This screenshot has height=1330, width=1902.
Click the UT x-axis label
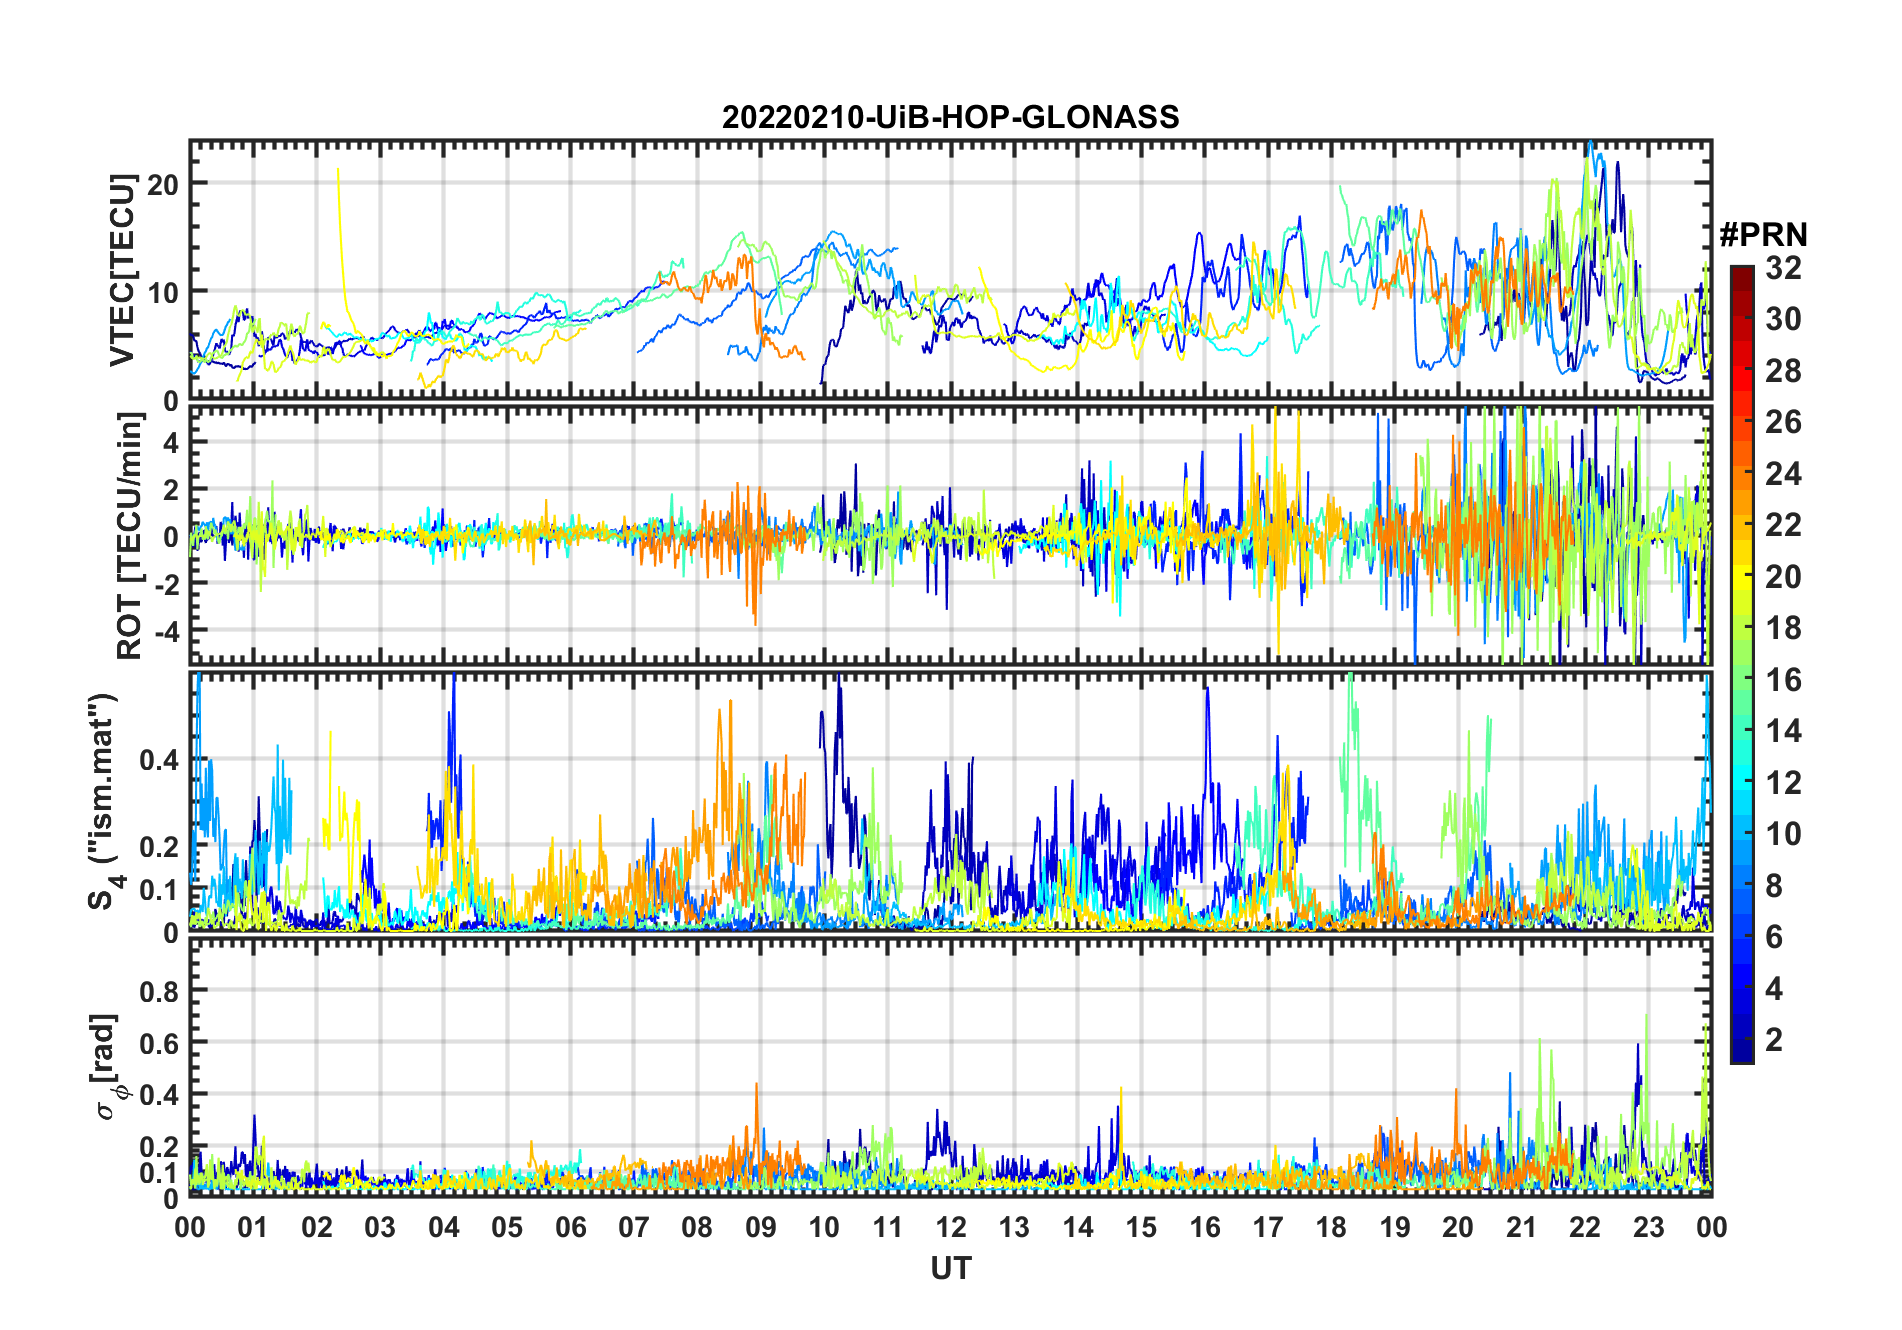coord(950,1268)
